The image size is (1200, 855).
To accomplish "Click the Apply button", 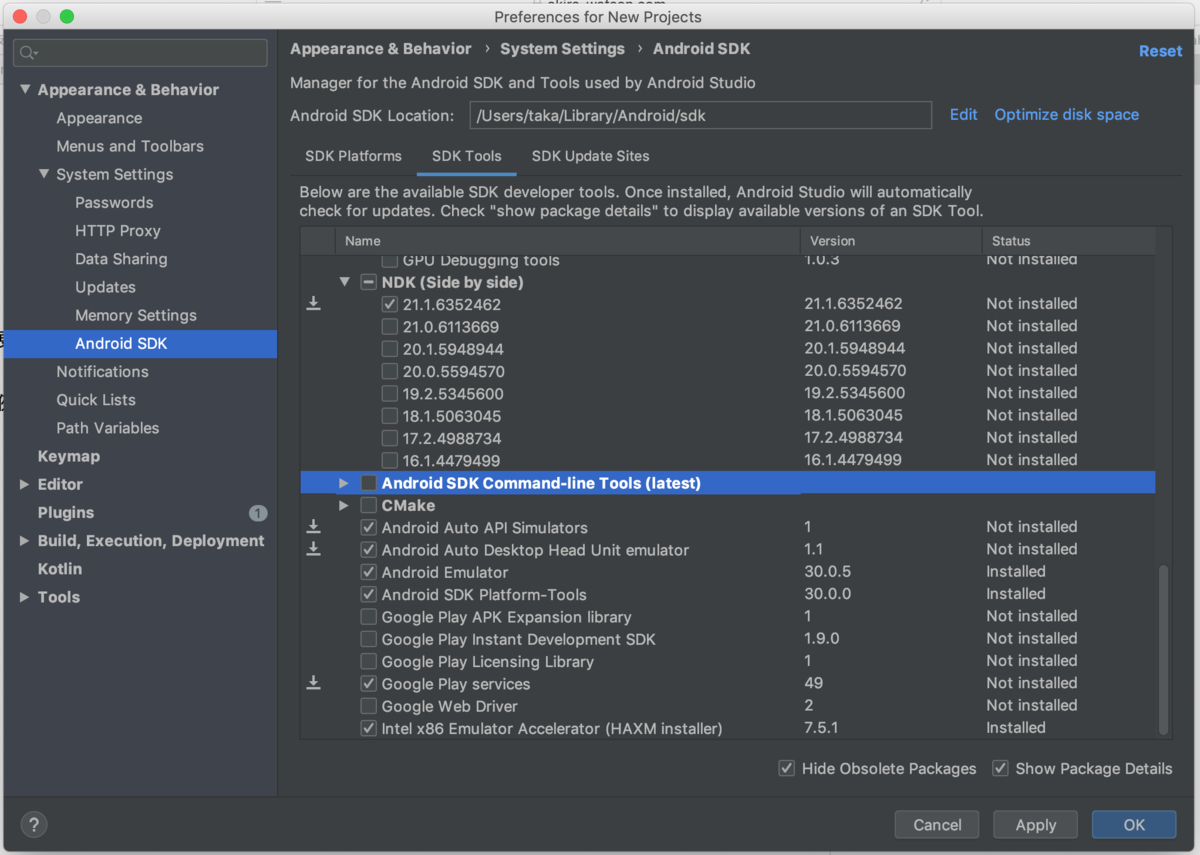I will pyautogui.click(x=1035, y=825).
